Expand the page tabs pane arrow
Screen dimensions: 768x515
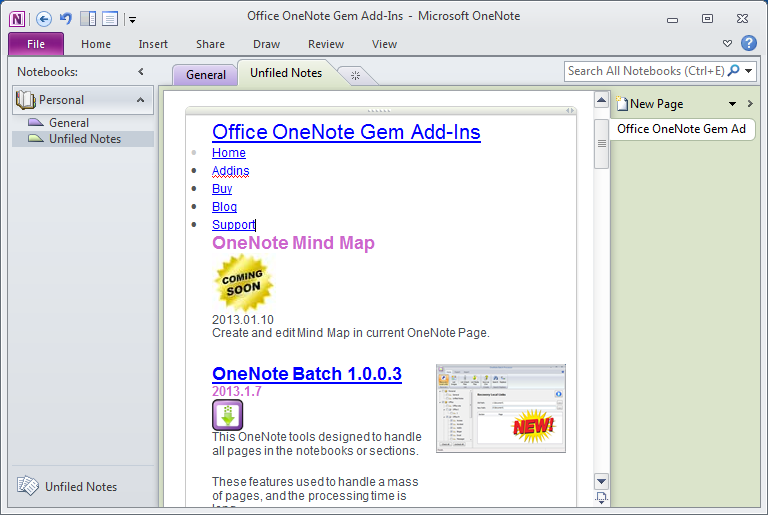tap(750, 104)
